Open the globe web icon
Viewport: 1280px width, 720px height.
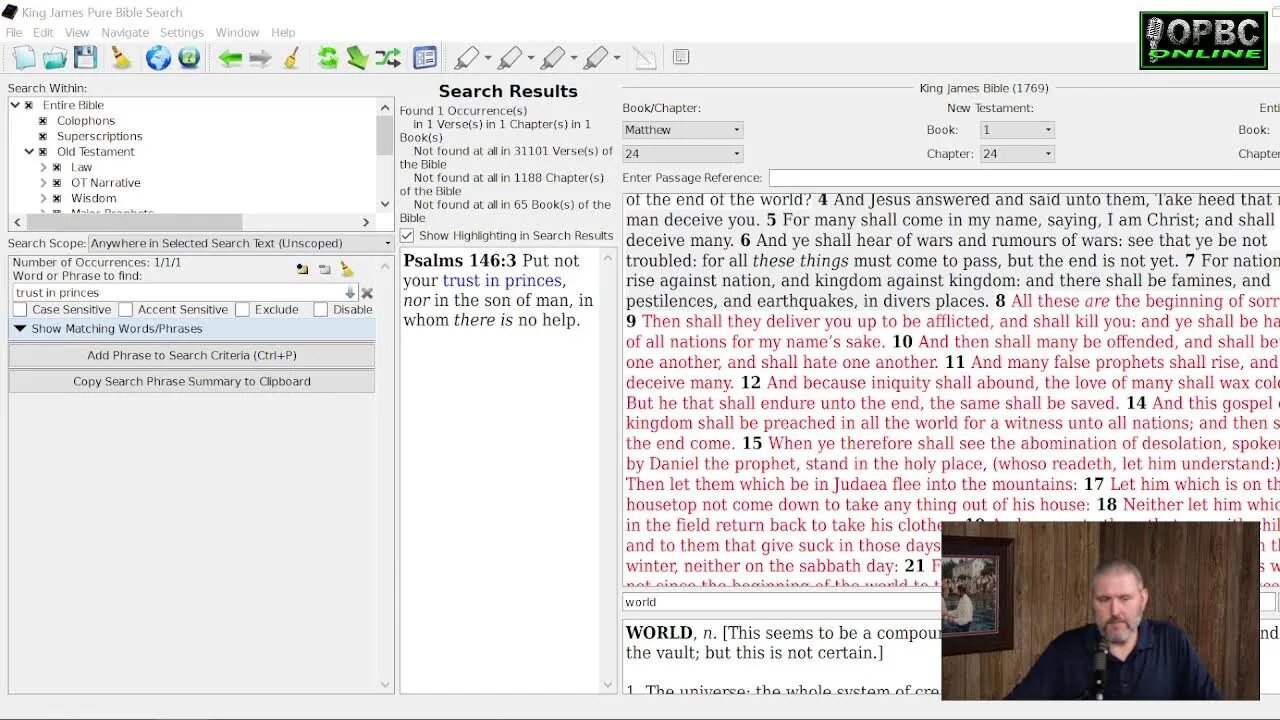click(158, 58)
